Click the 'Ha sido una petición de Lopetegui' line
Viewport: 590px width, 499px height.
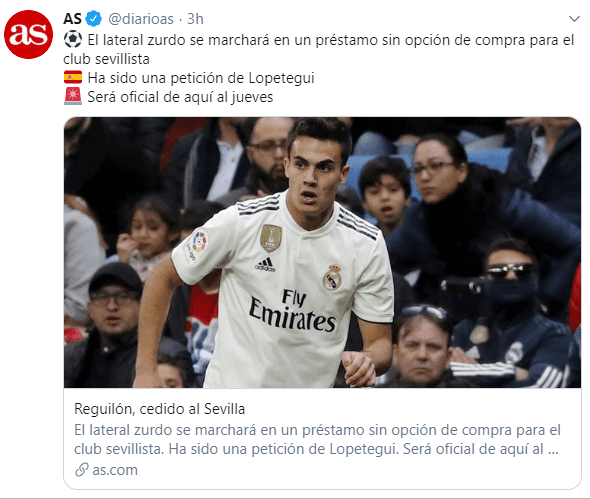pyautogui.click(x=201, y=78)
